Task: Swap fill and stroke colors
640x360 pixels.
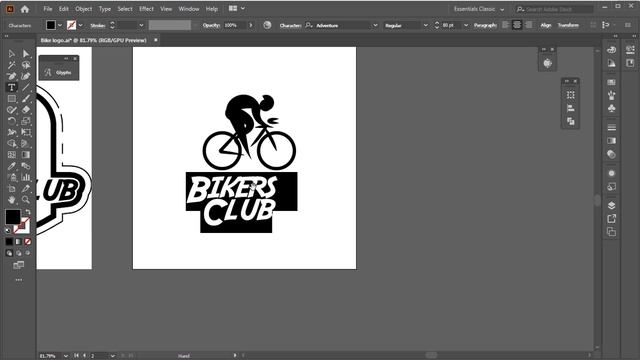Action: 27,212
